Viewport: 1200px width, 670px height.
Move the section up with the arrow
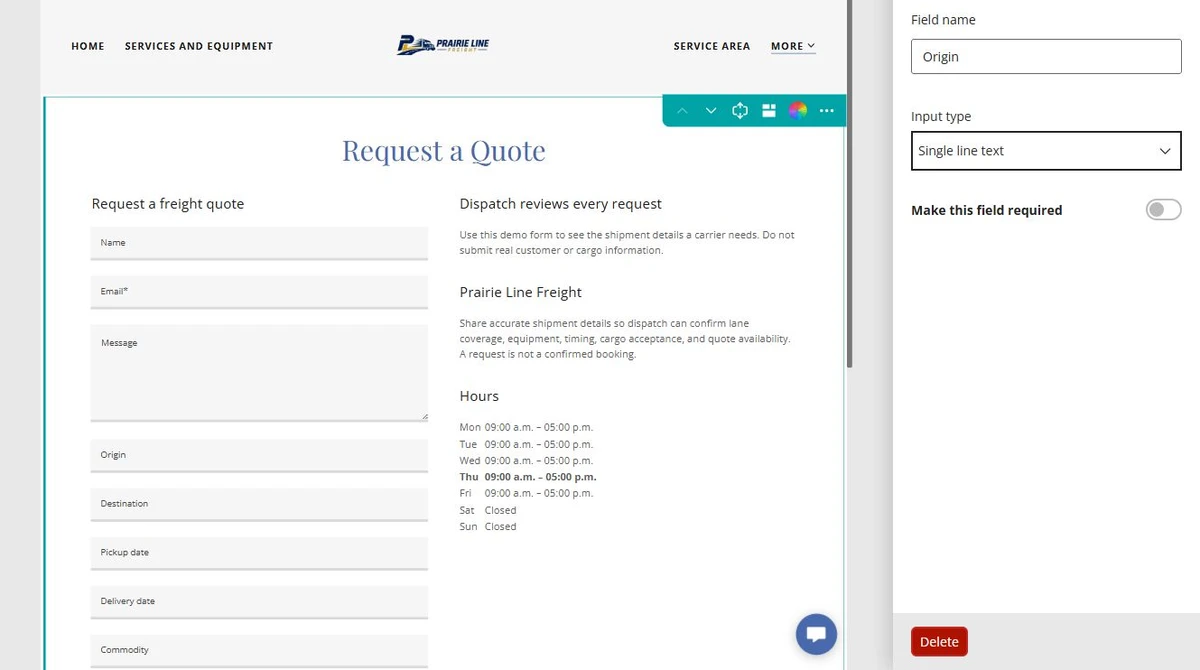[682, 111]
